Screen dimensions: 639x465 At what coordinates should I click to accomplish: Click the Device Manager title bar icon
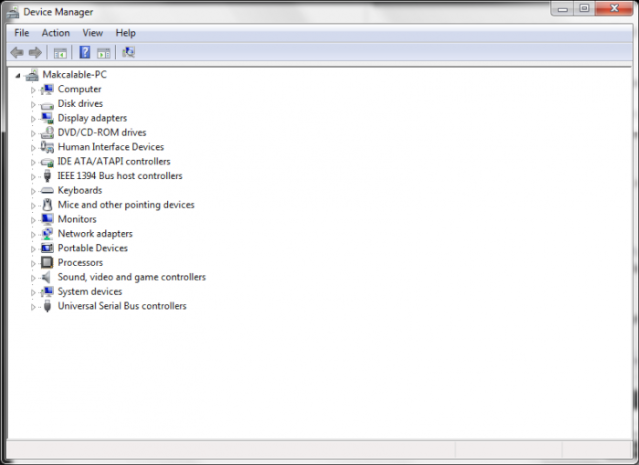13,12
